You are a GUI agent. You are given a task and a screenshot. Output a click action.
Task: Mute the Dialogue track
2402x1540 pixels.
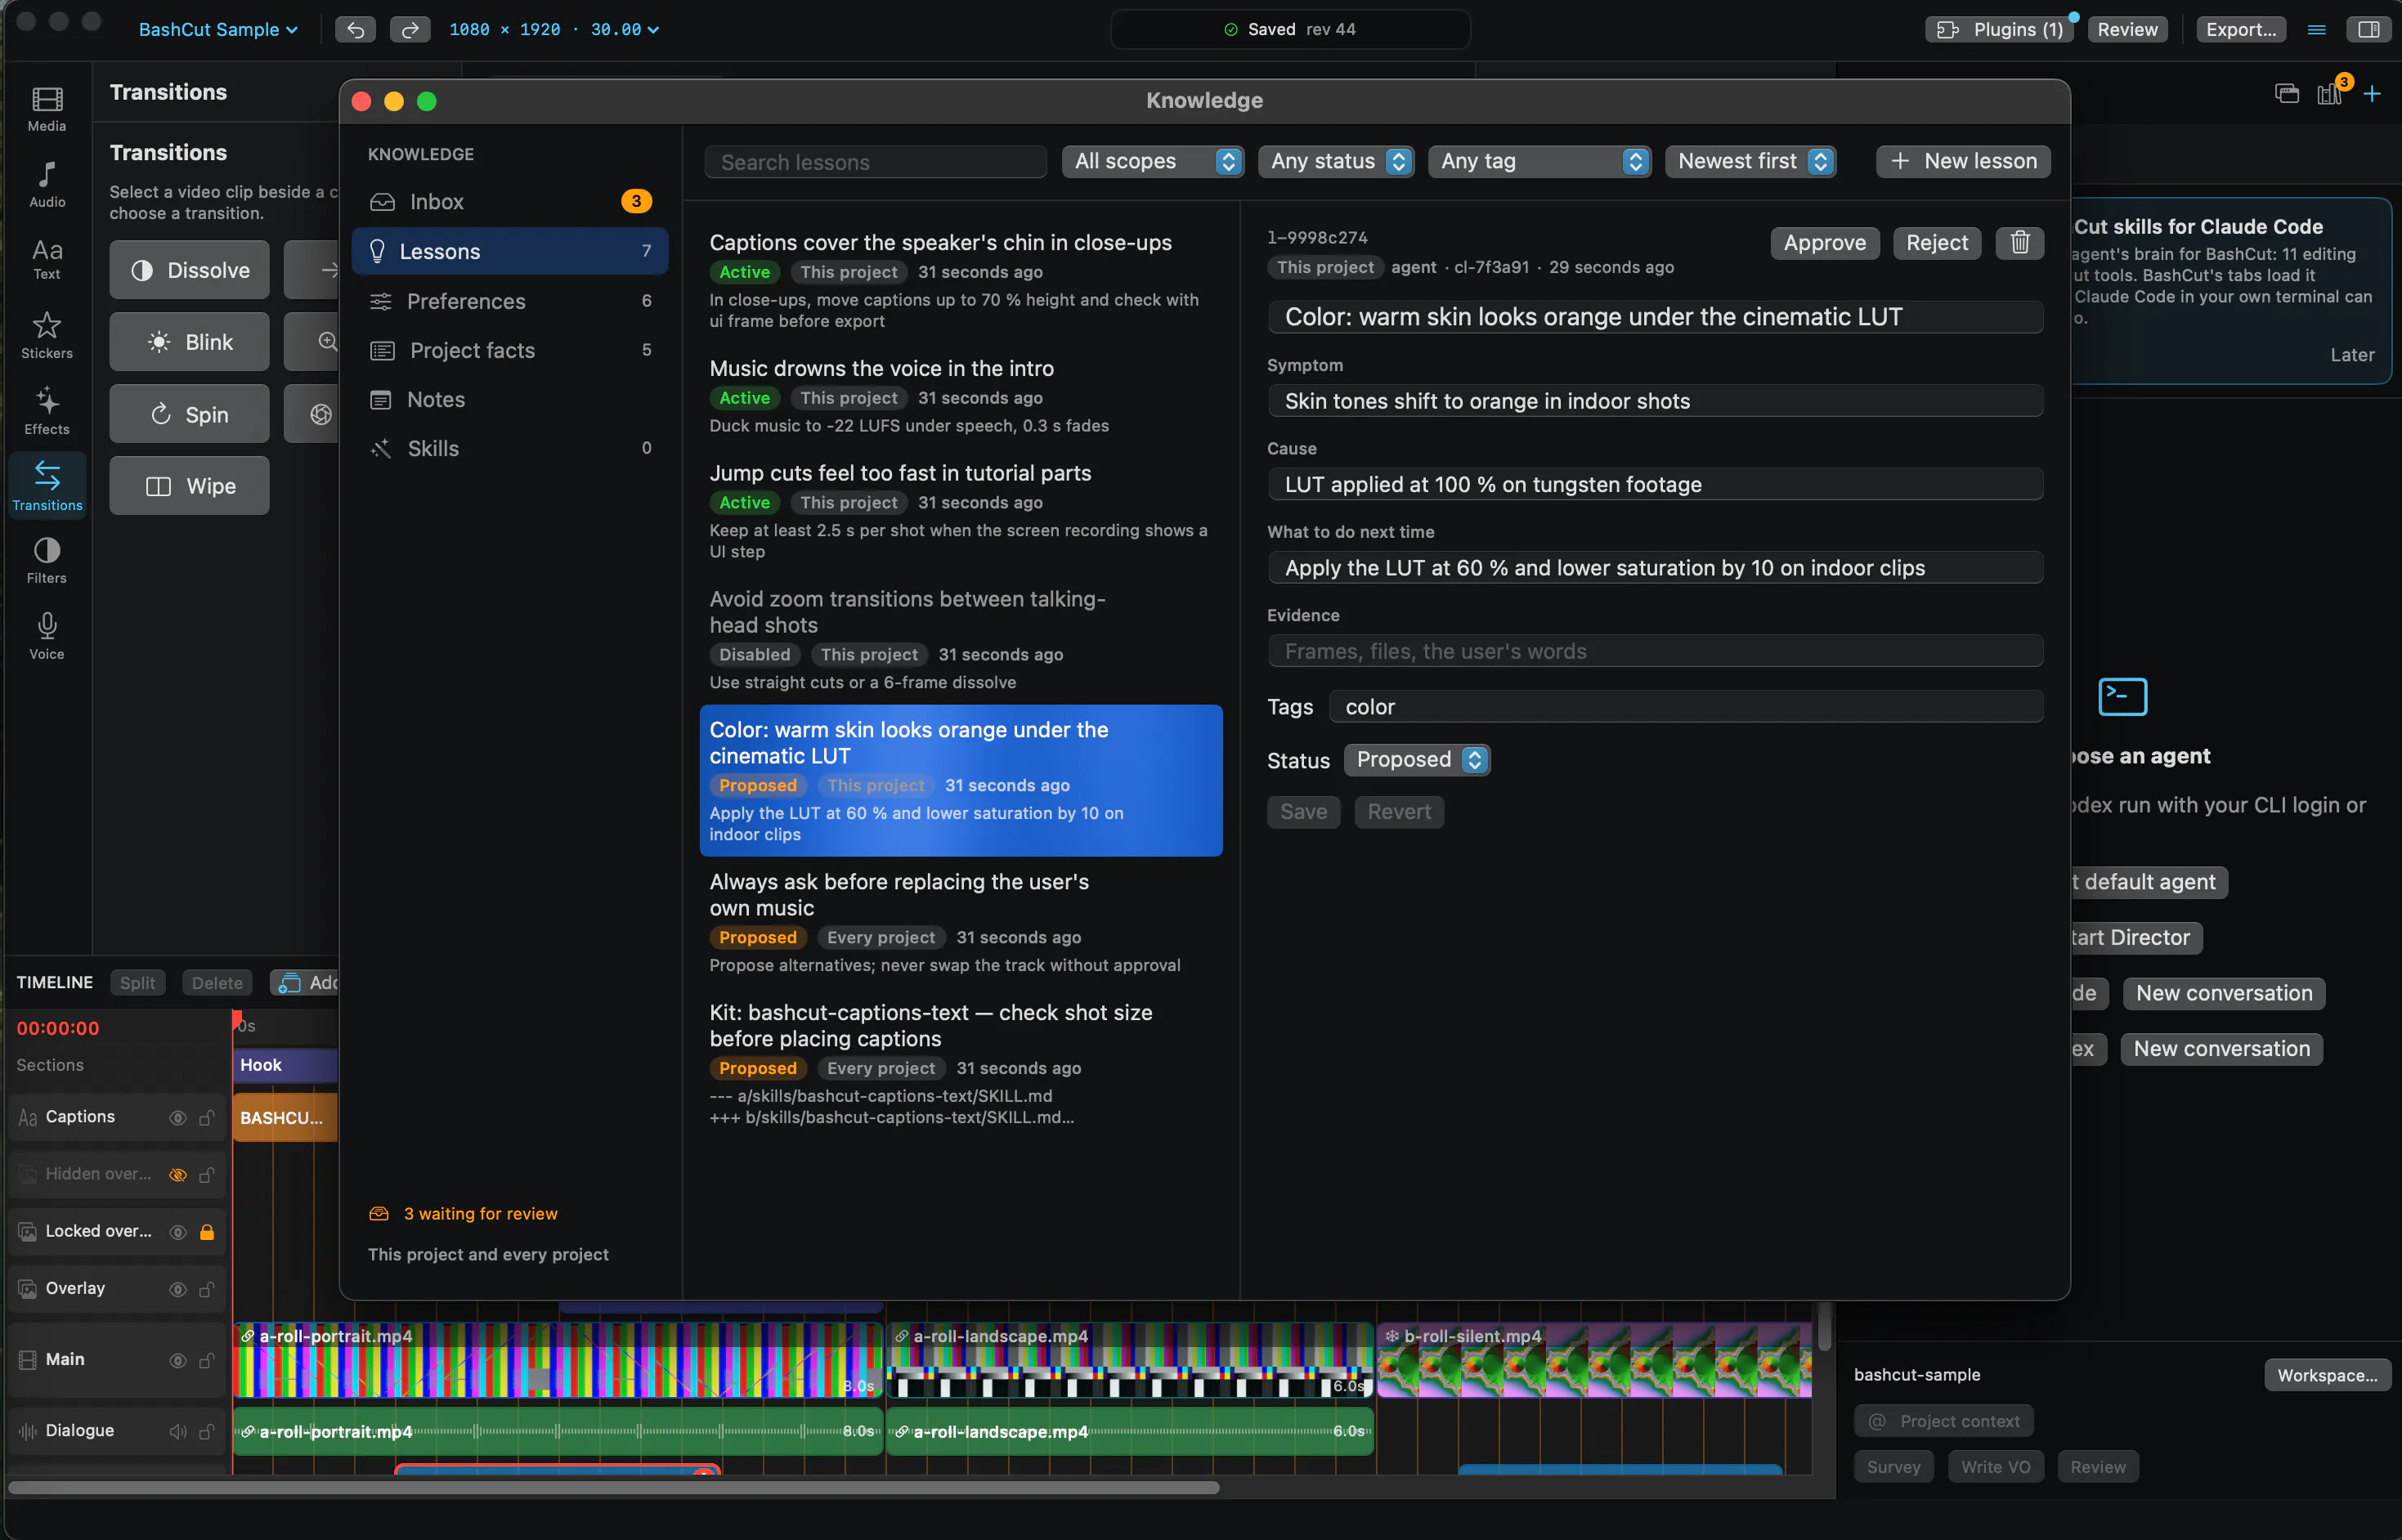[x=178, y=1431]
